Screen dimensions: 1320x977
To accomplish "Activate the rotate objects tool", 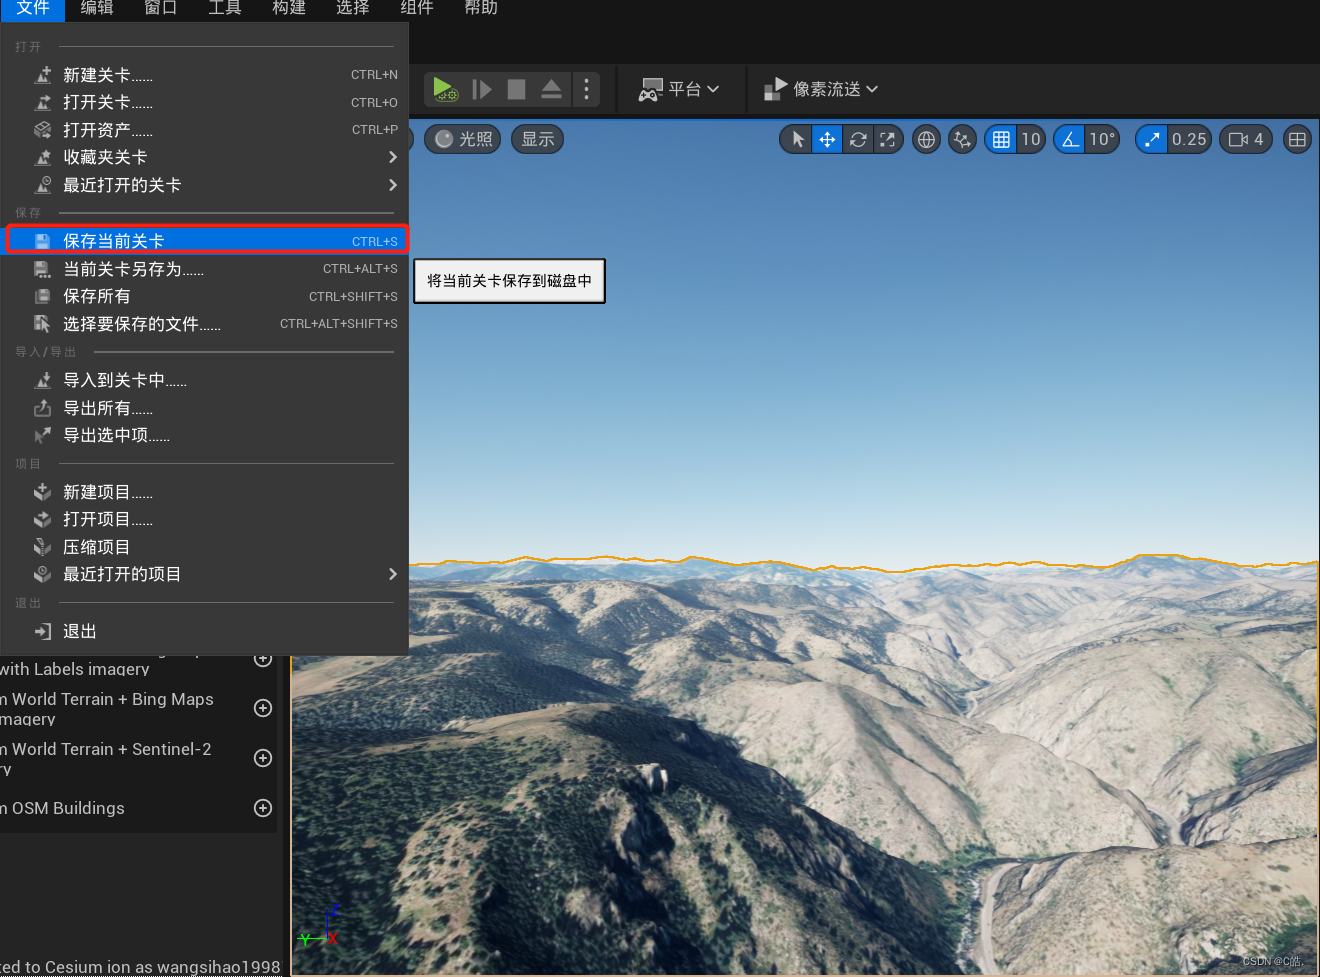I will (x=858, y=139).
